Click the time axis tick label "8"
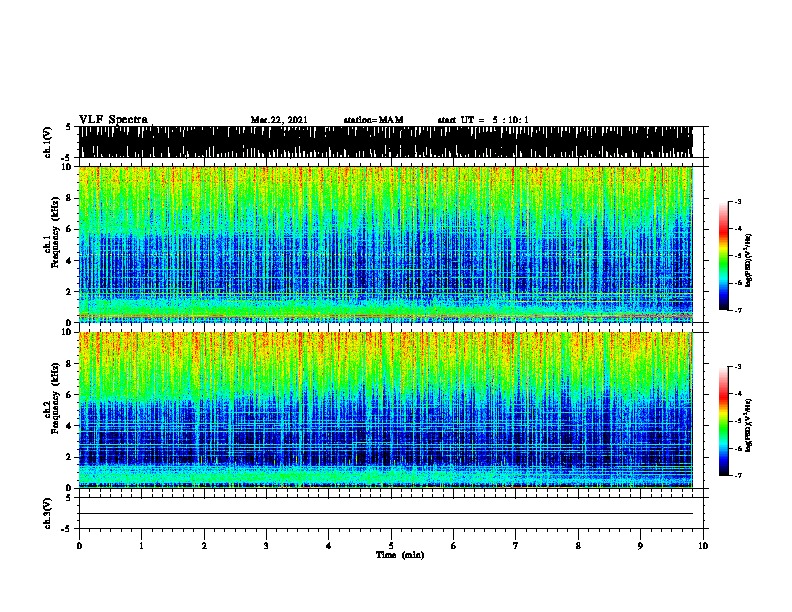The image size is (792, 612). (578, 546)
